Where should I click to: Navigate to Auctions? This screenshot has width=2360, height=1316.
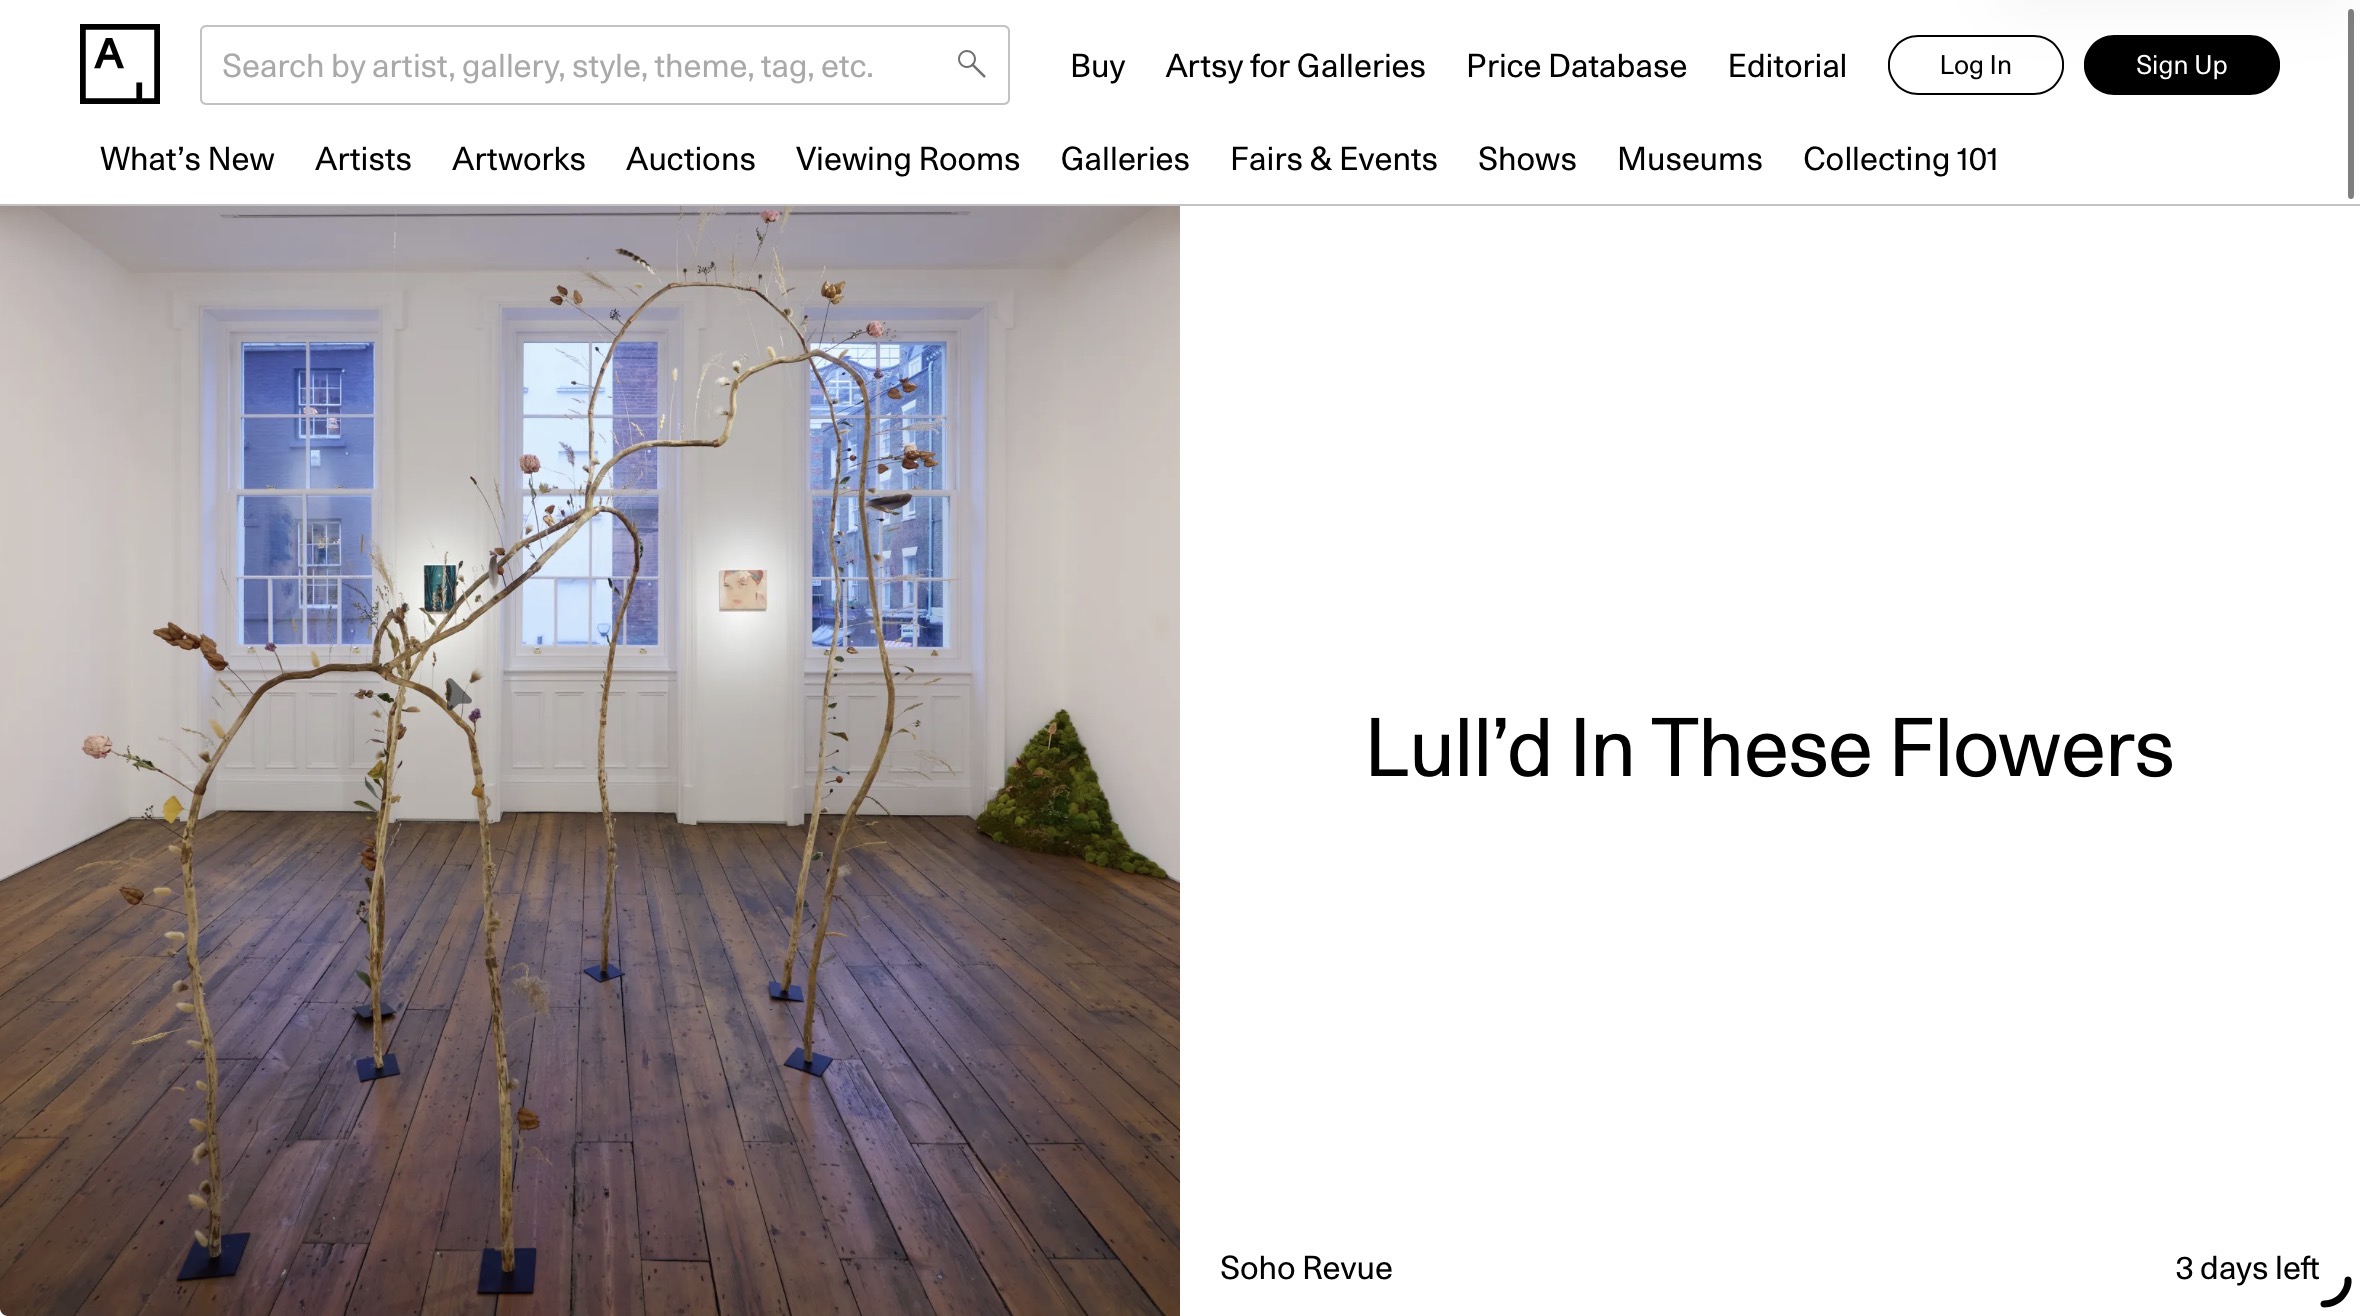pyautogui.click(x=690, y=159)
